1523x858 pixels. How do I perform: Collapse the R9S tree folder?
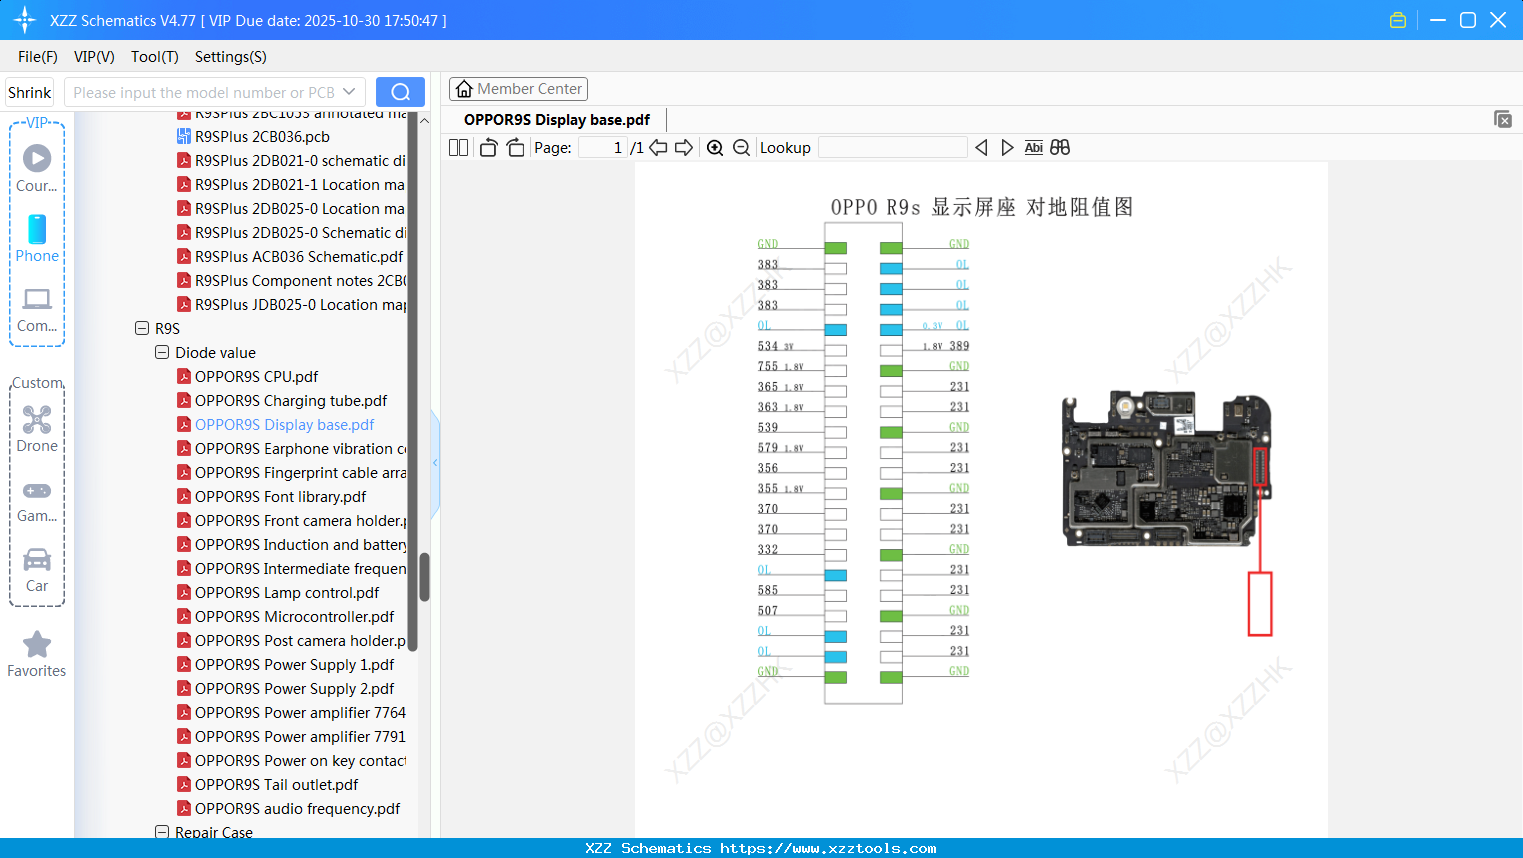[x=142, y=328]
